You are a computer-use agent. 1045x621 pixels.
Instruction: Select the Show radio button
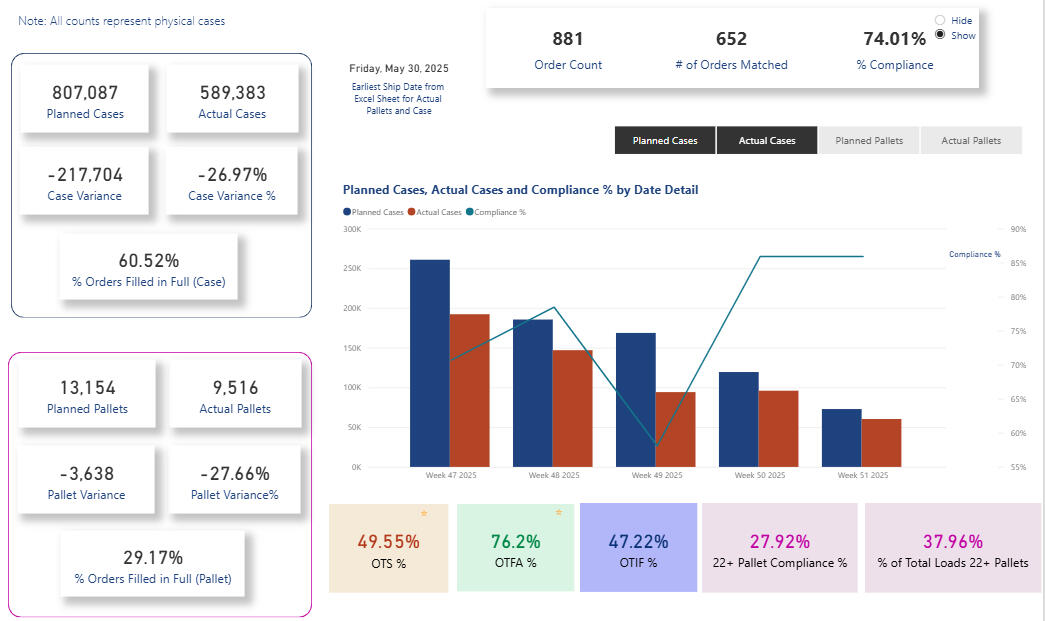939,35
